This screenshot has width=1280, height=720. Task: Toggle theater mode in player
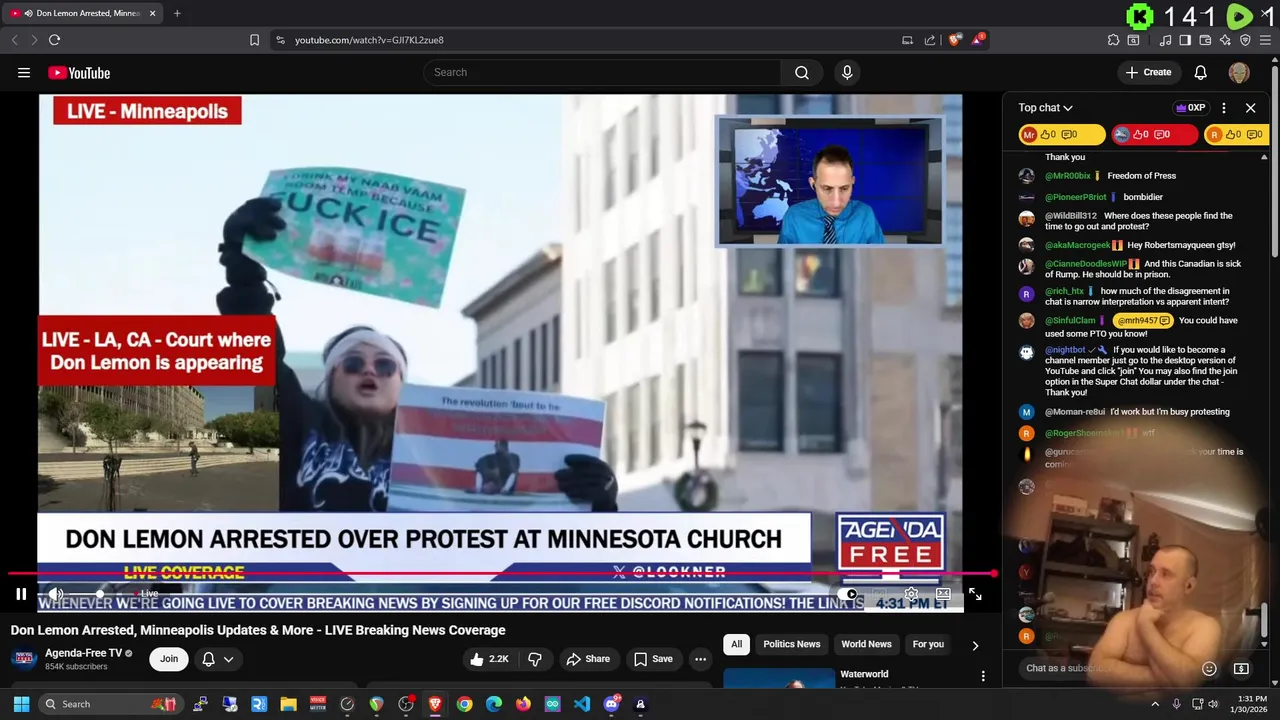coord(943,594)
